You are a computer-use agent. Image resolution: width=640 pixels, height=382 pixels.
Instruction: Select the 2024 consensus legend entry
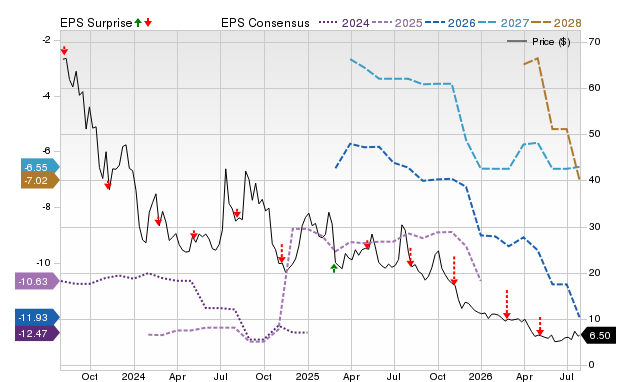[x=344, y=23]
